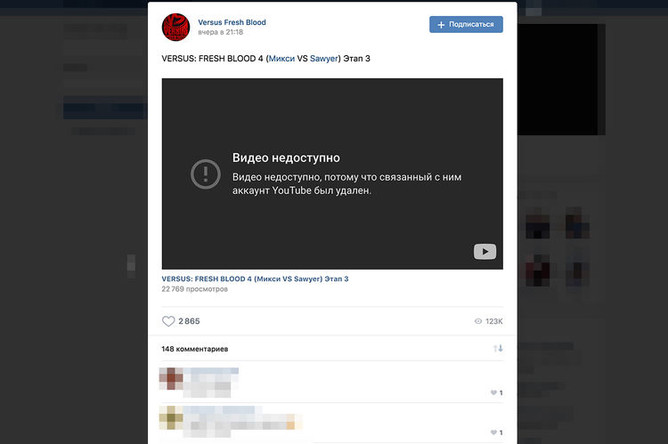Like the post with the heart icon

(x=168, y=321)
